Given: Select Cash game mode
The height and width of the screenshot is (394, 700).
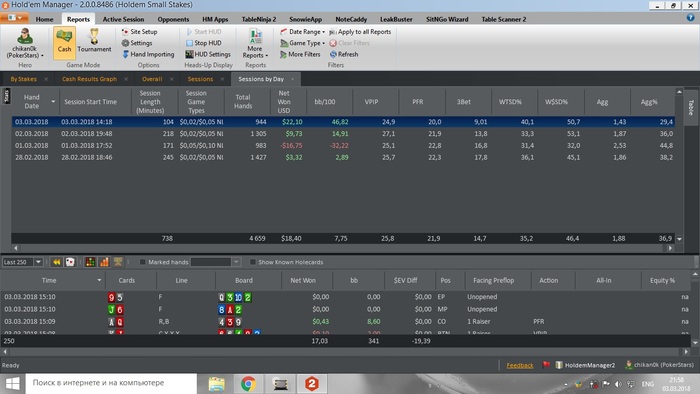Looking at the screenshot, I should [64, 43].
